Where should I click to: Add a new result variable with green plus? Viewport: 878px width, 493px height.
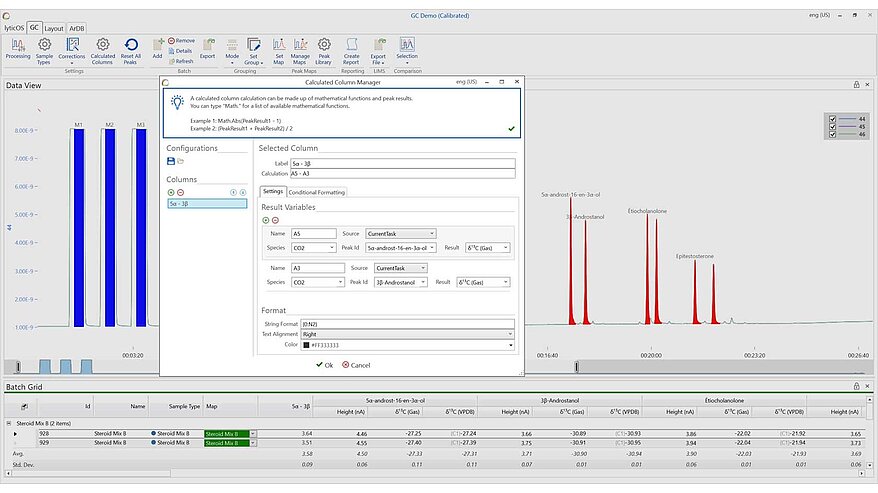pos(266,219)
